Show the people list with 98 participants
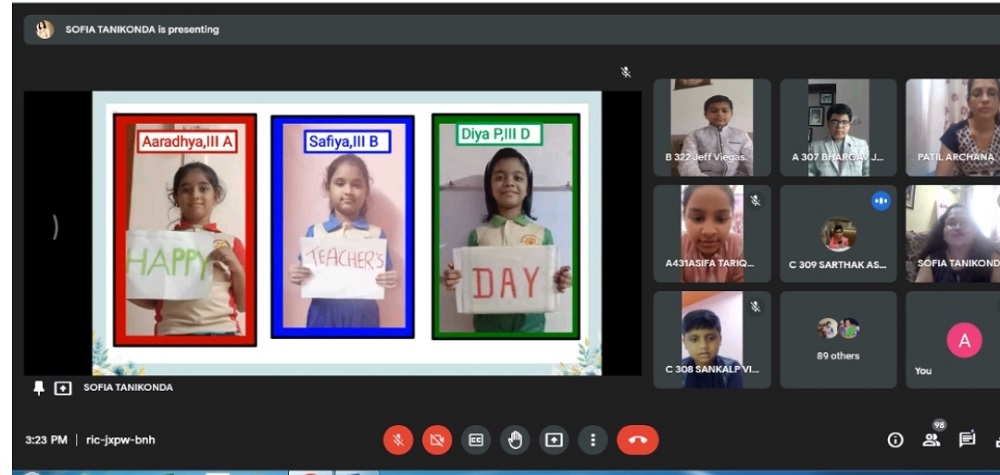This screenshot has width=1000, height=475. [932, 439]
